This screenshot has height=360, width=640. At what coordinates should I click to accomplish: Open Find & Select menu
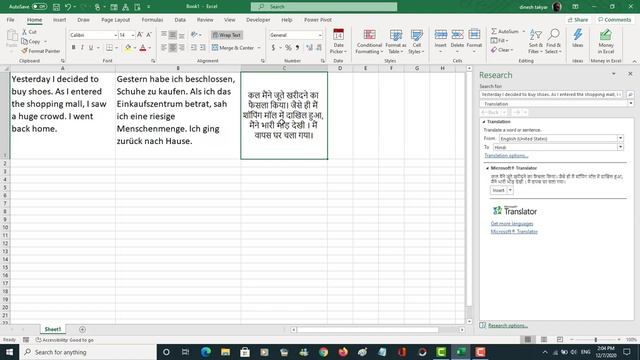[553, 41]
